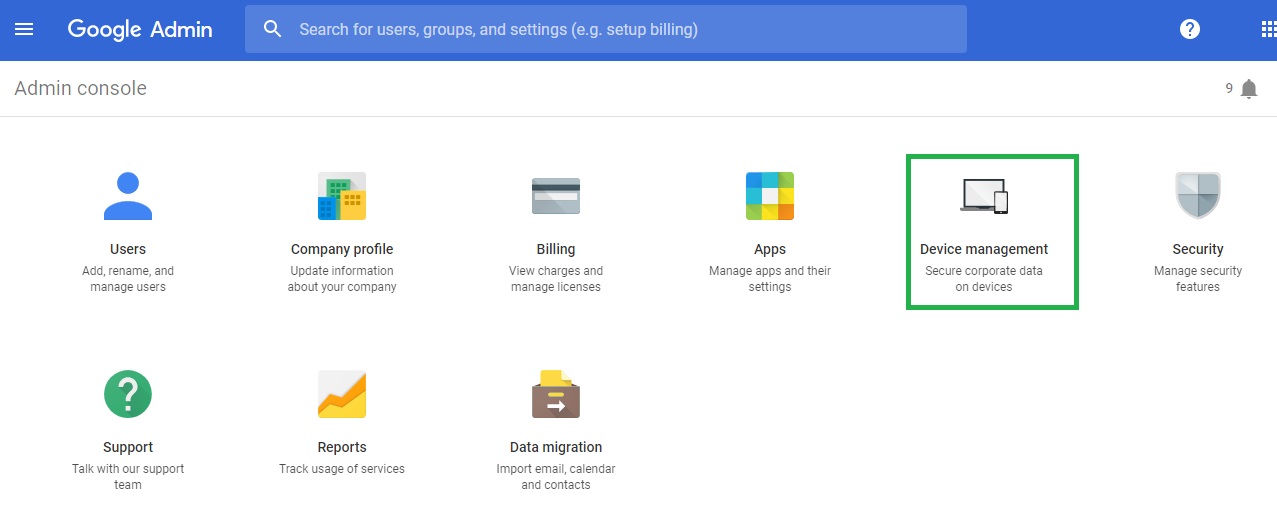
Task: Click the Support label
Action: click(128, 447)
